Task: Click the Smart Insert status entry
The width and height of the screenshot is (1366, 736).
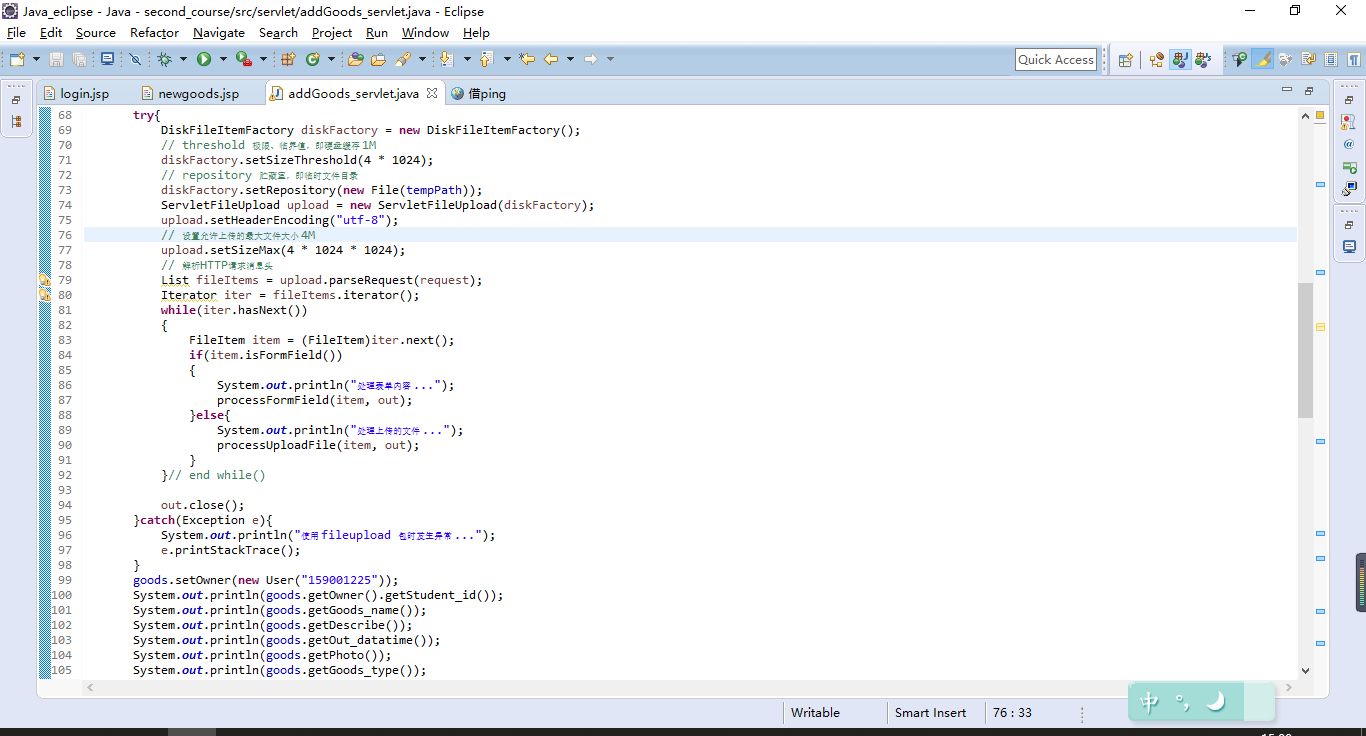Action: pyautogui.click(x=931, y=713)
